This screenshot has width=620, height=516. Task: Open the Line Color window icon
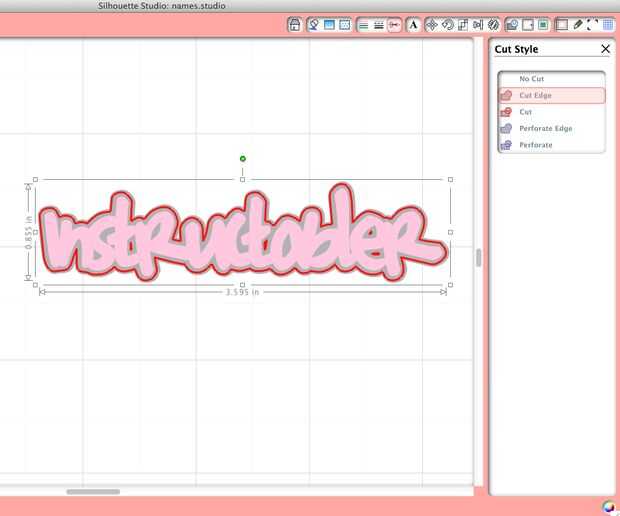tap(363, 25)
